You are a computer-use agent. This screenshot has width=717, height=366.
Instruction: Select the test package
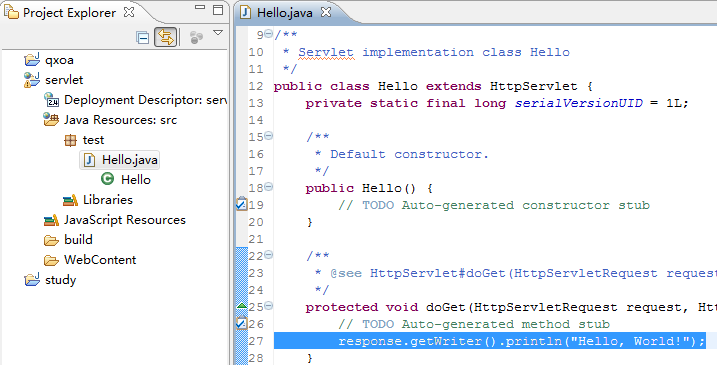coord(93,140)
